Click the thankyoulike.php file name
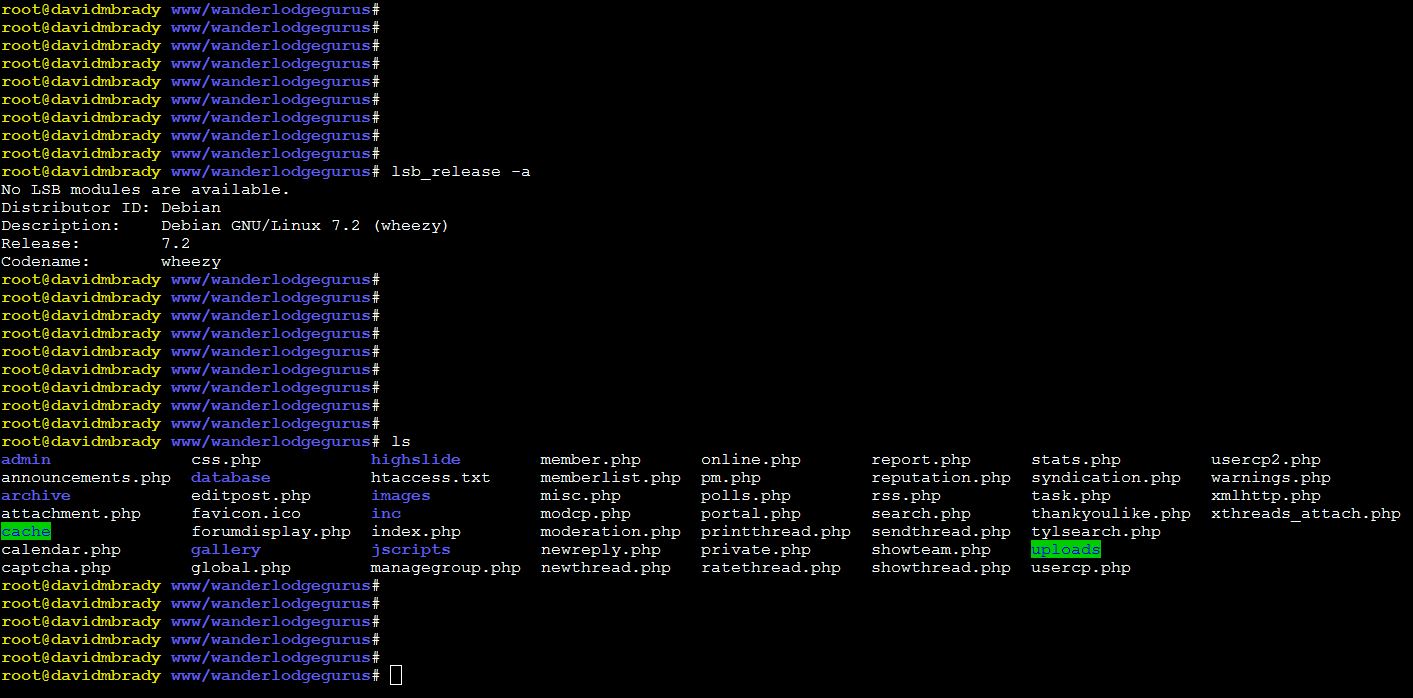The height and width of the screenshot is (698, 1413). click(x=1110, y=514)
